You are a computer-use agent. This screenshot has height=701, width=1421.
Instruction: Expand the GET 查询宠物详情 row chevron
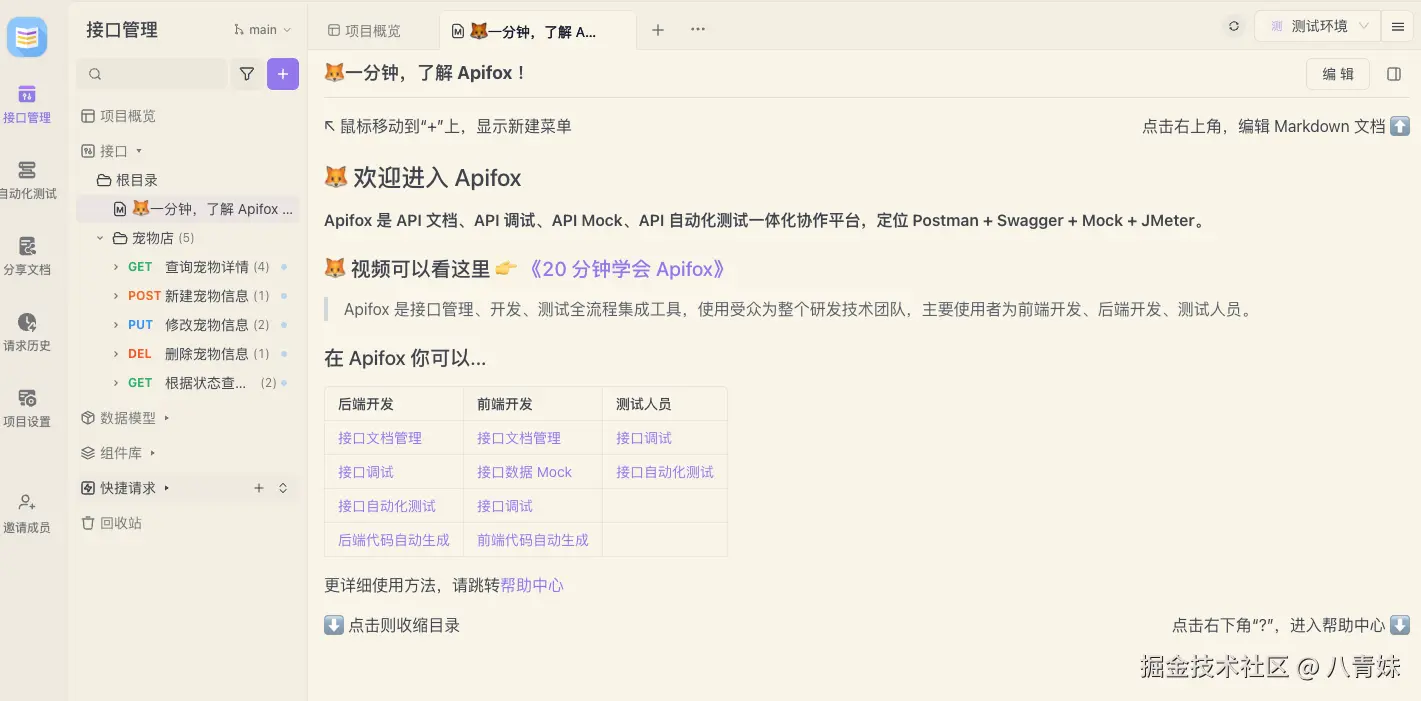116,267
